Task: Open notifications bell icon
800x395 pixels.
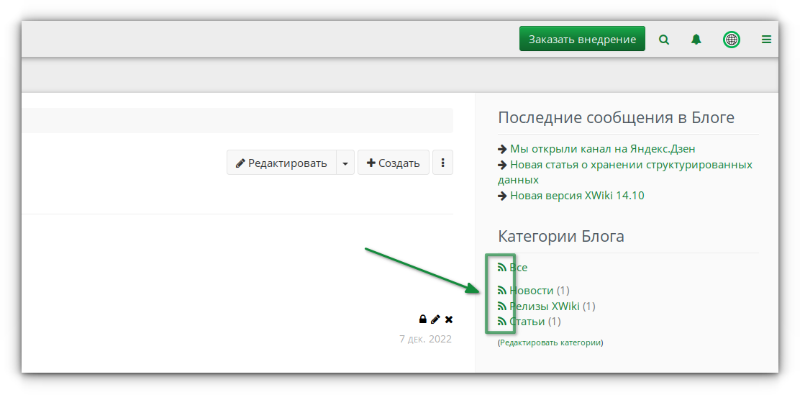Action: click(696, 39)
